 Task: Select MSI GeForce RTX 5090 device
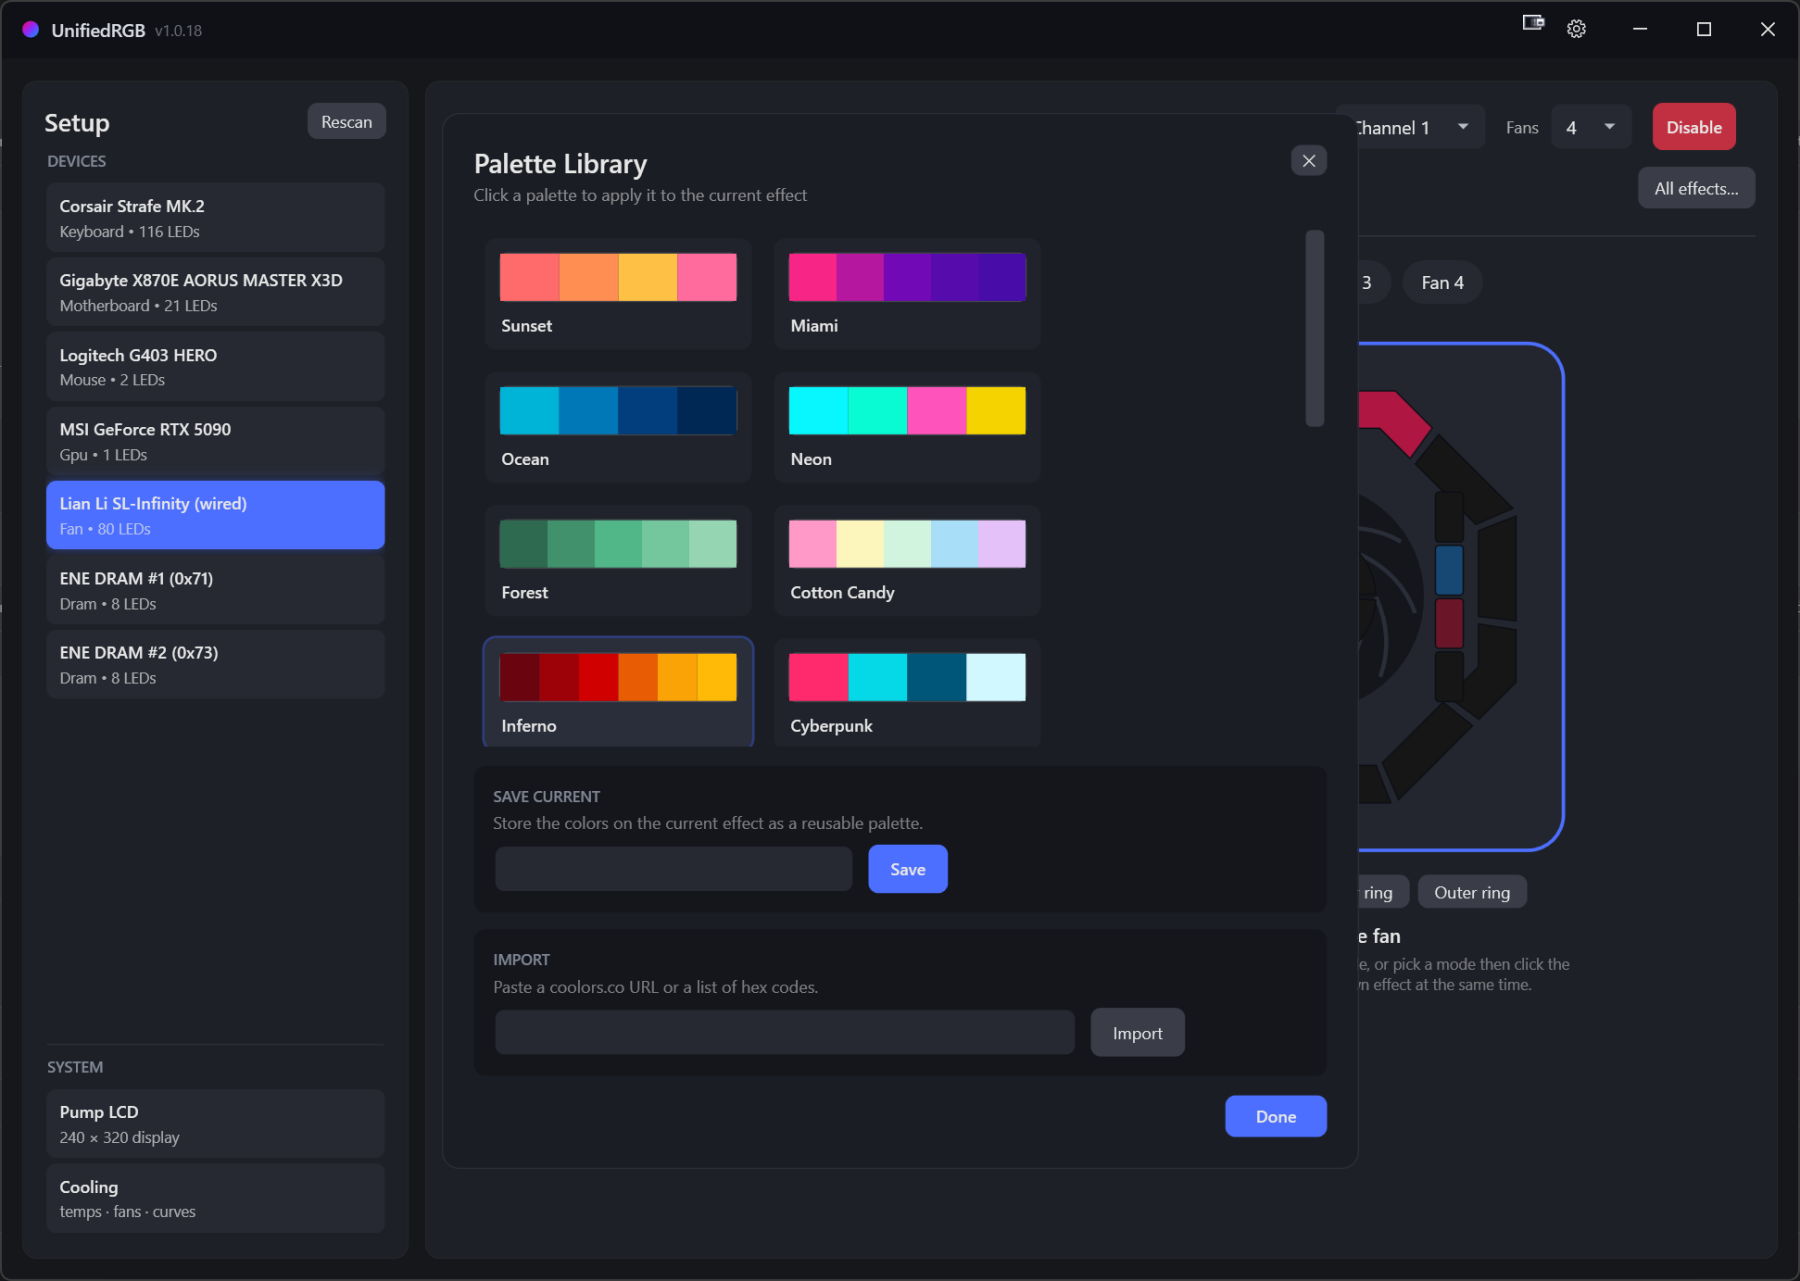click(215, 441)
